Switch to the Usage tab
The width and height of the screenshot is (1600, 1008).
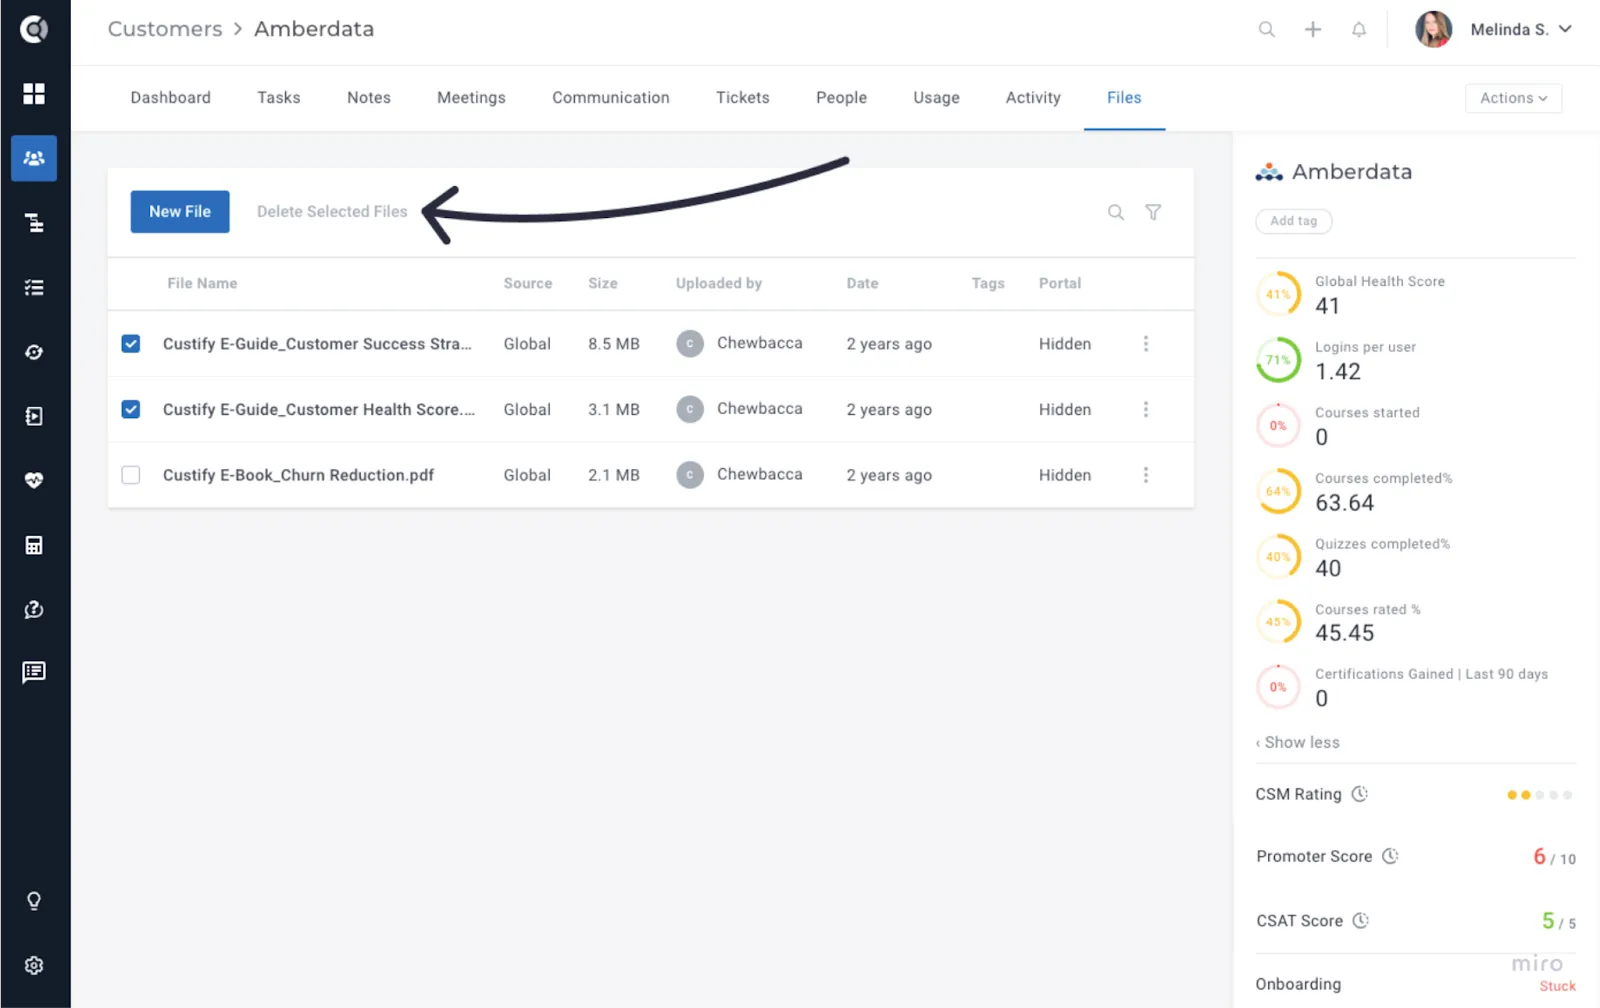click(936, 98)
